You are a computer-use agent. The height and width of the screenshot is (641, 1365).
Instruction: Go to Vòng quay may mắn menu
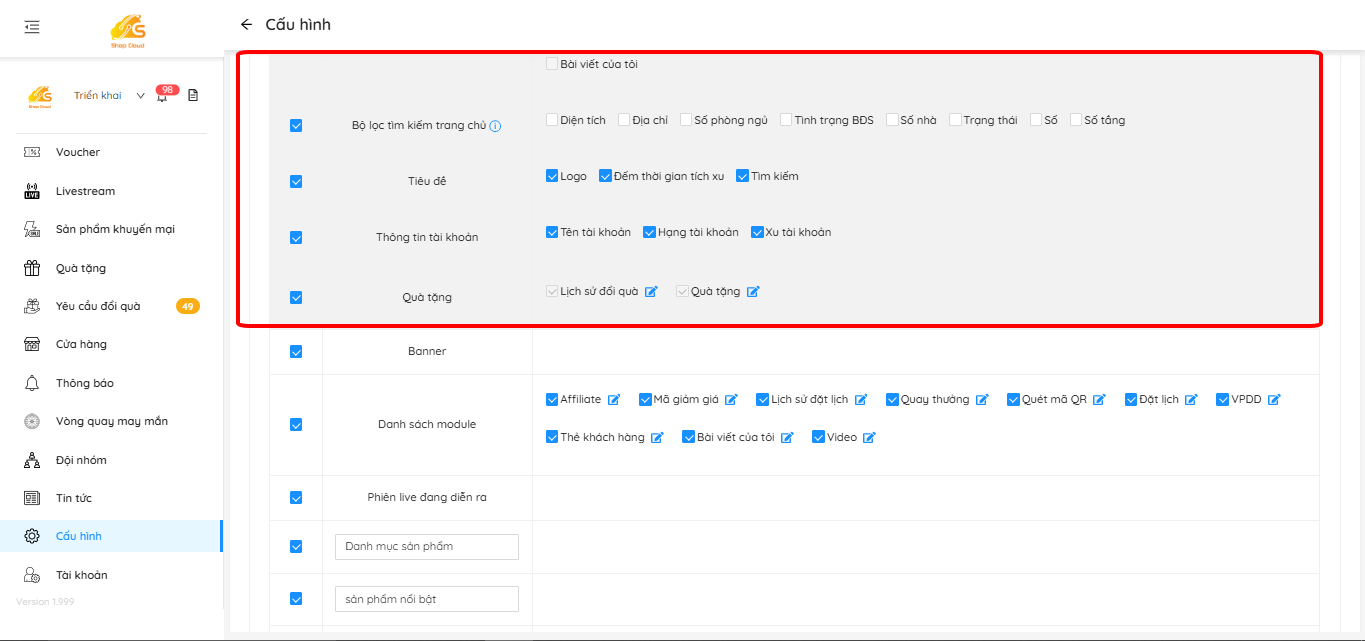(111, 421)
